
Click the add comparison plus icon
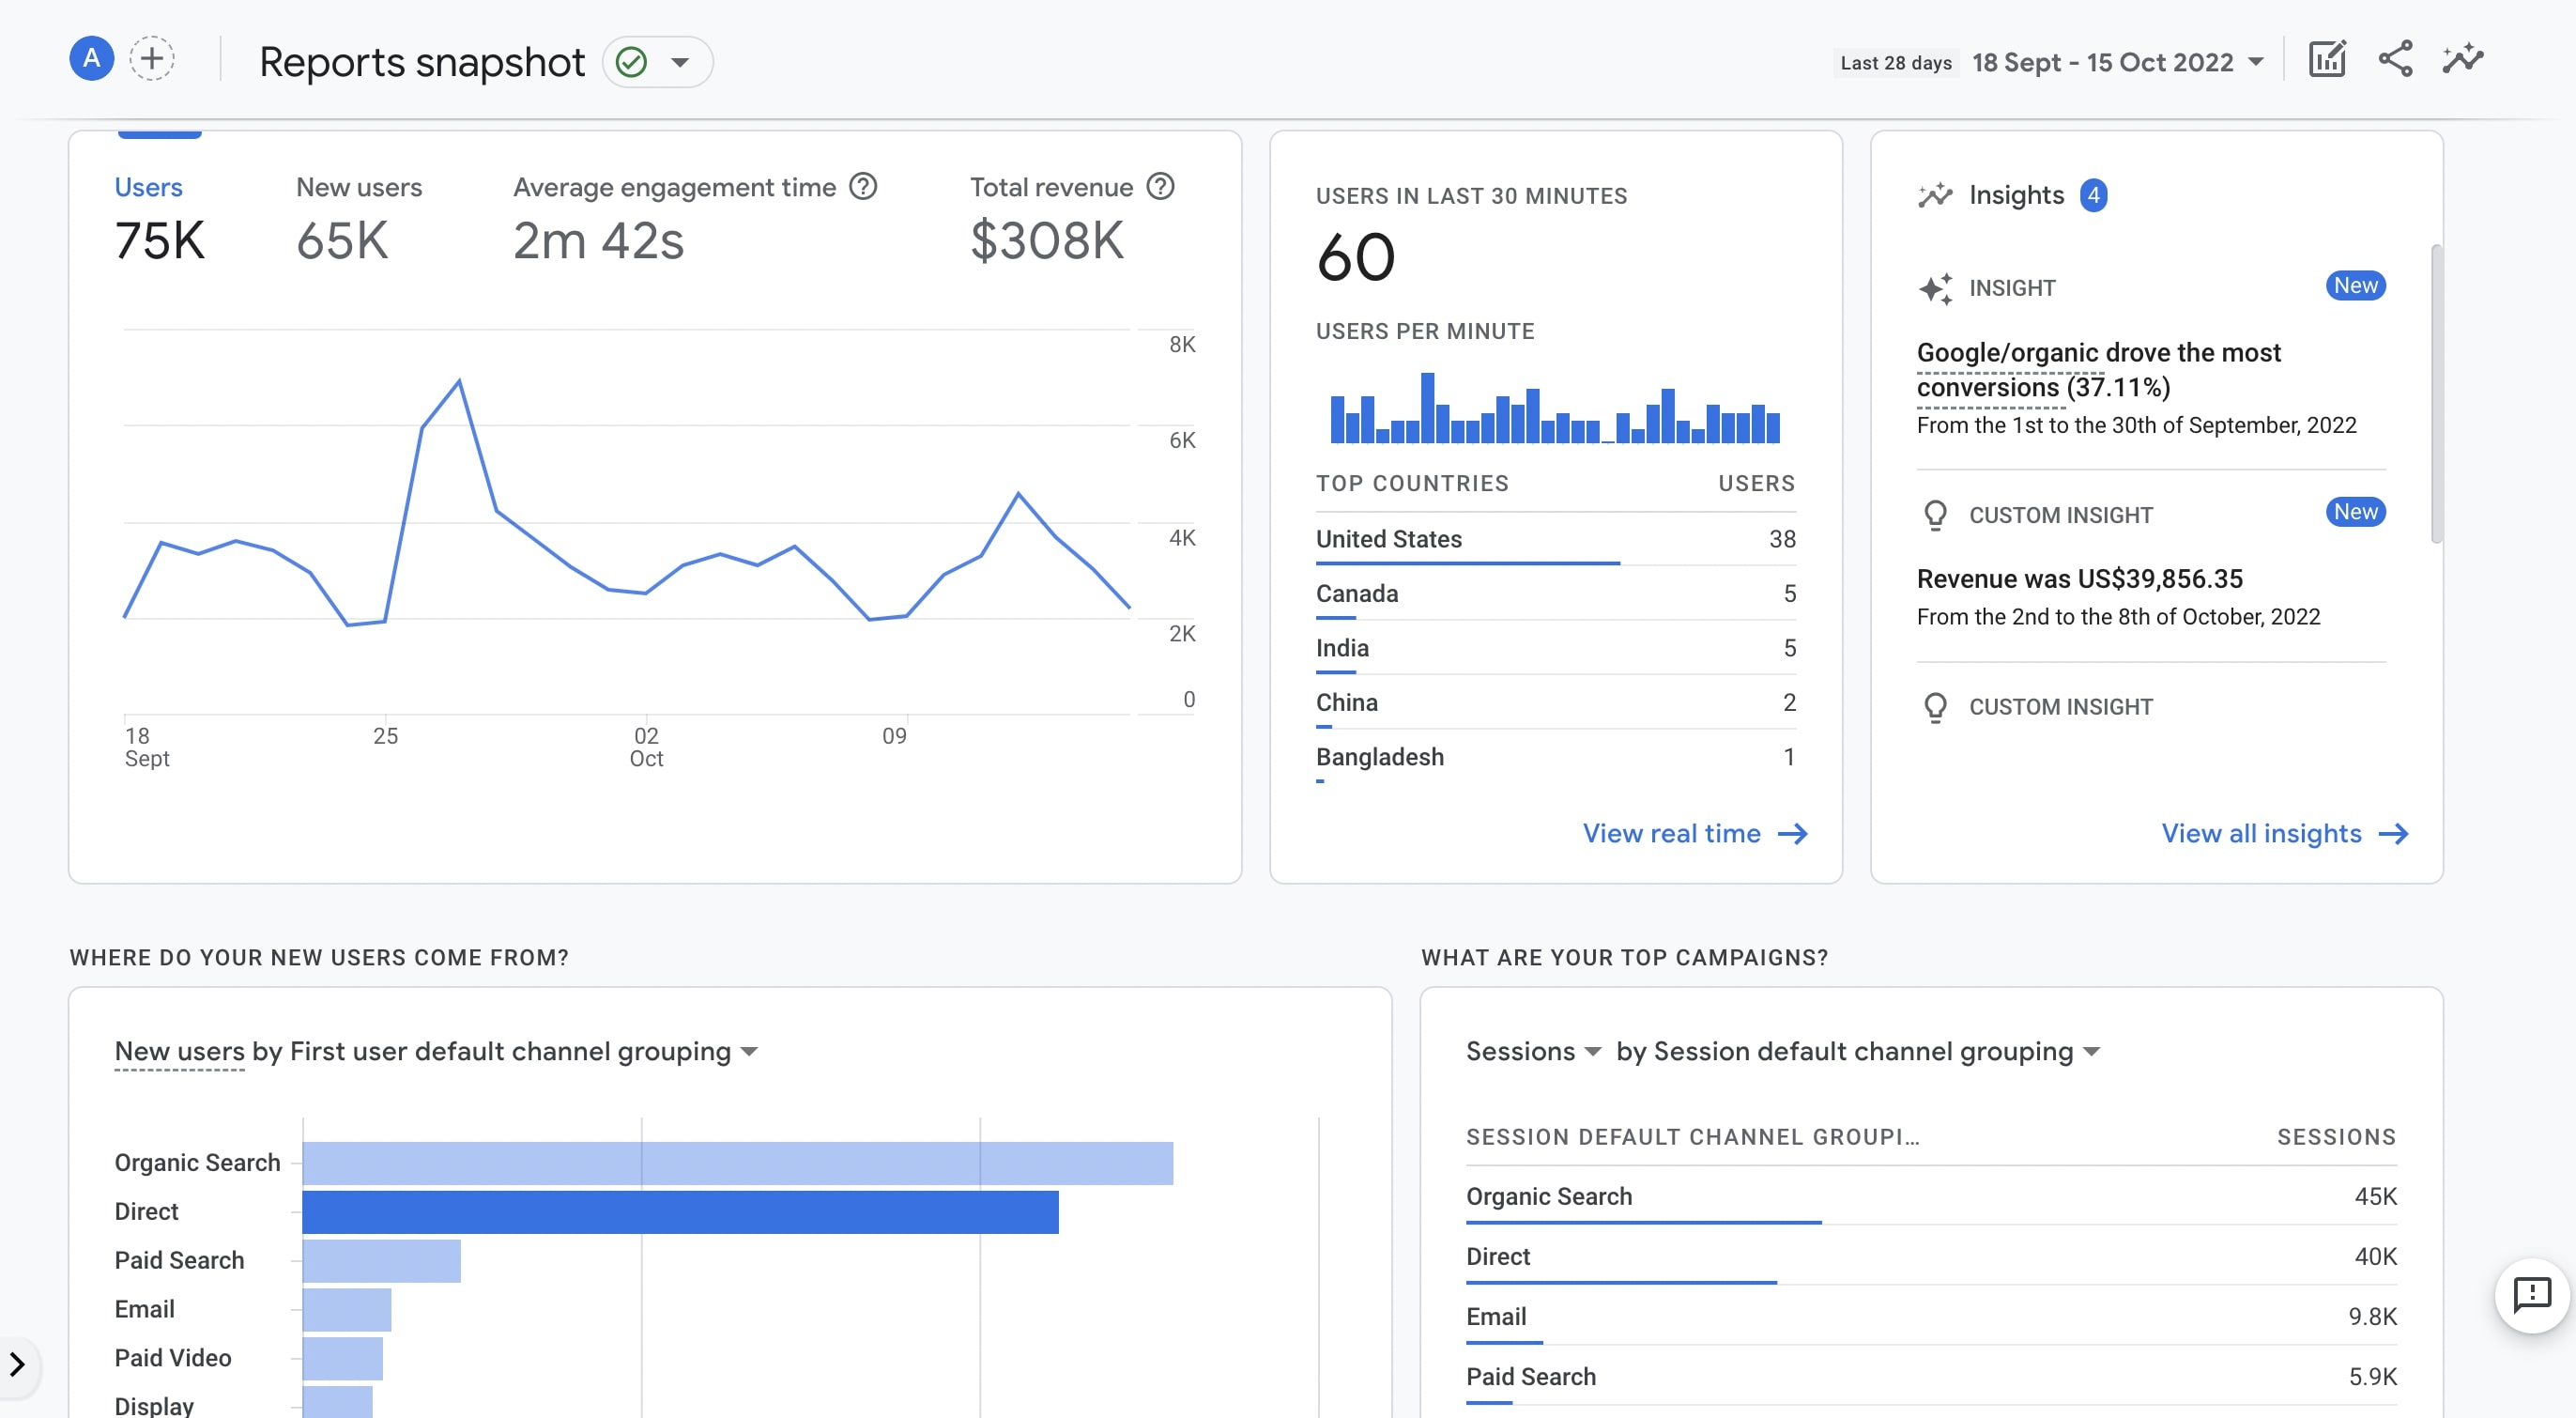152,59
